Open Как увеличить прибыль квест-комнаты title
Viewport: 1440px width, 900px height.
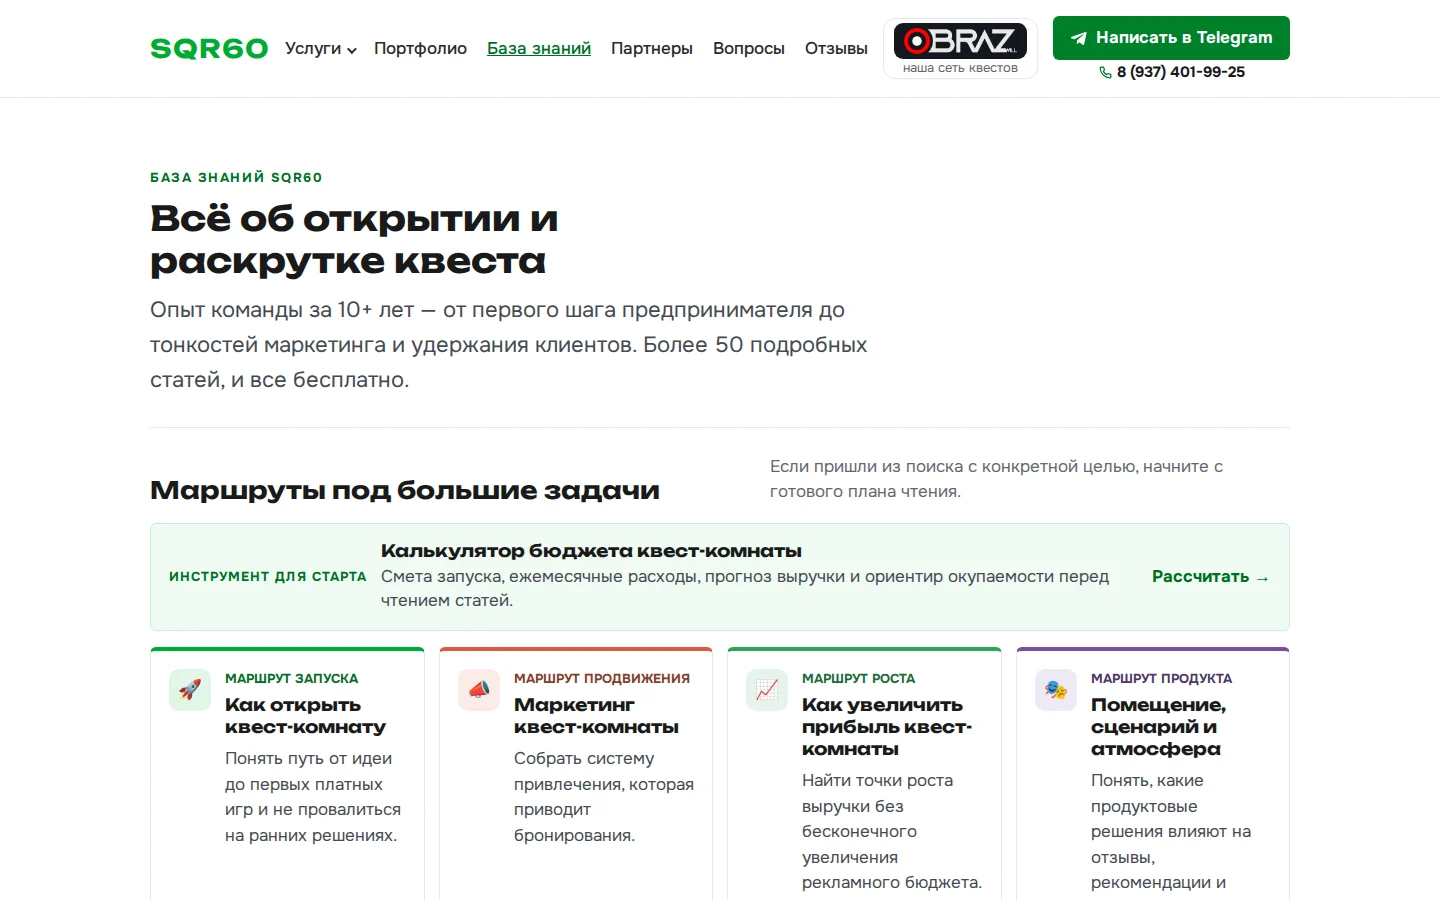pos(887,727)
